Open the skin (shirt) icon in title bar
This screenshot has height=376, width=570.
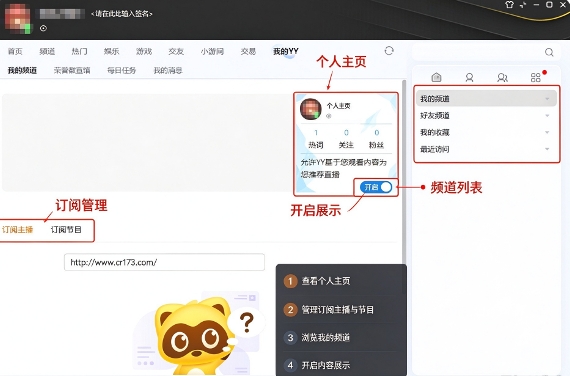pos(509,5)
